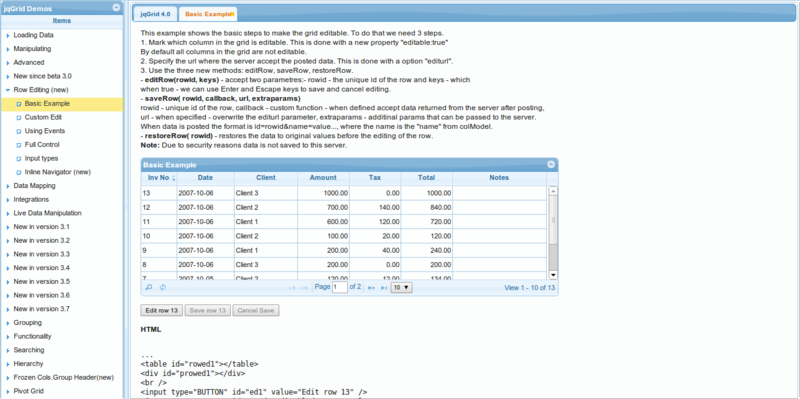Expand New in version 3.5 node
Image resolution: width=800 pixels, height=399 pixels.
coord(8,282)
